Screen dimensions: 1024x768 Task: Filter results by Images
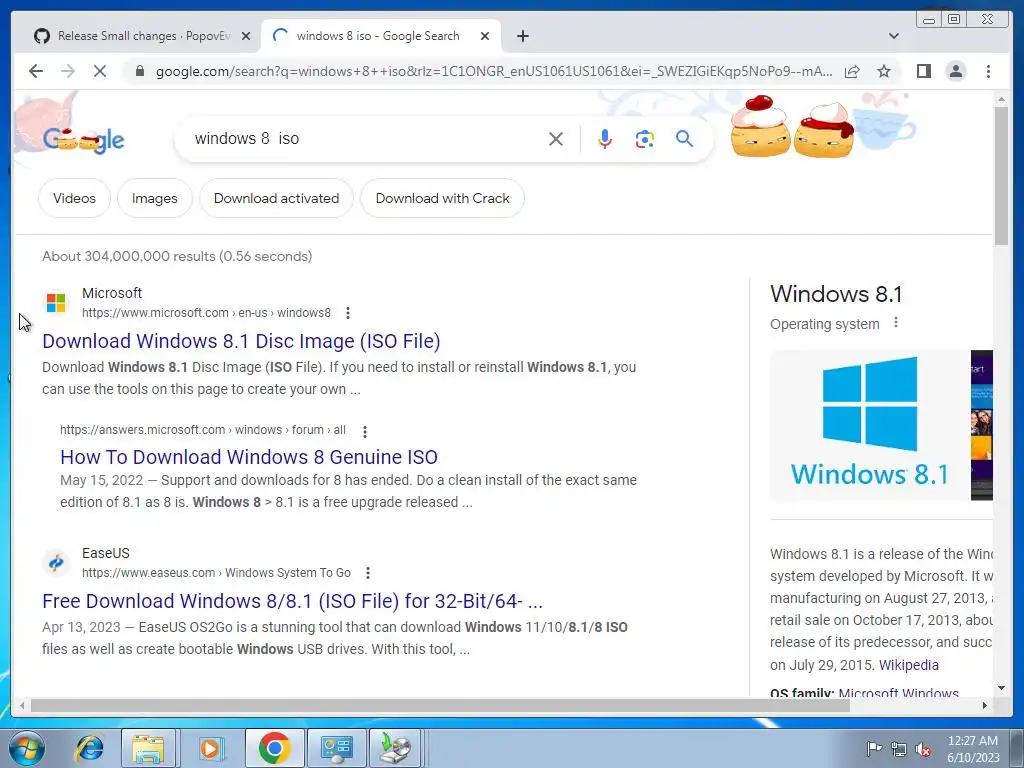click(x=155, y=198)
